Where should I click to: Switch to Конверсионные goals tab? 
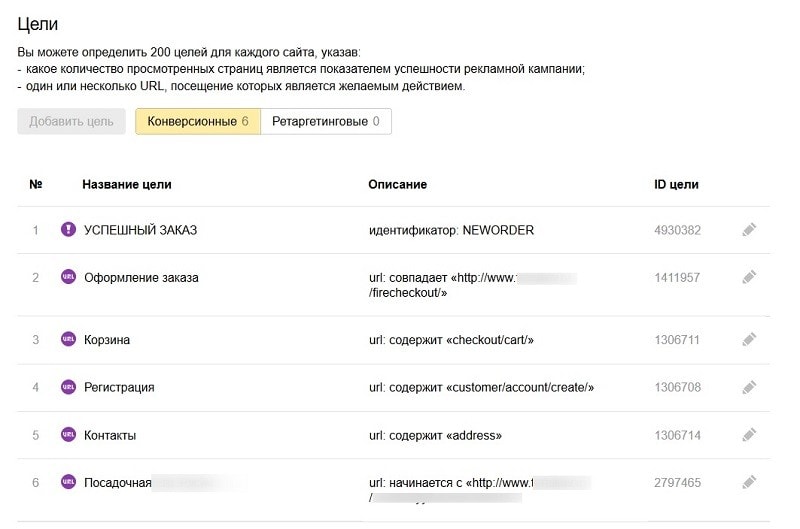tap(198, 121)
